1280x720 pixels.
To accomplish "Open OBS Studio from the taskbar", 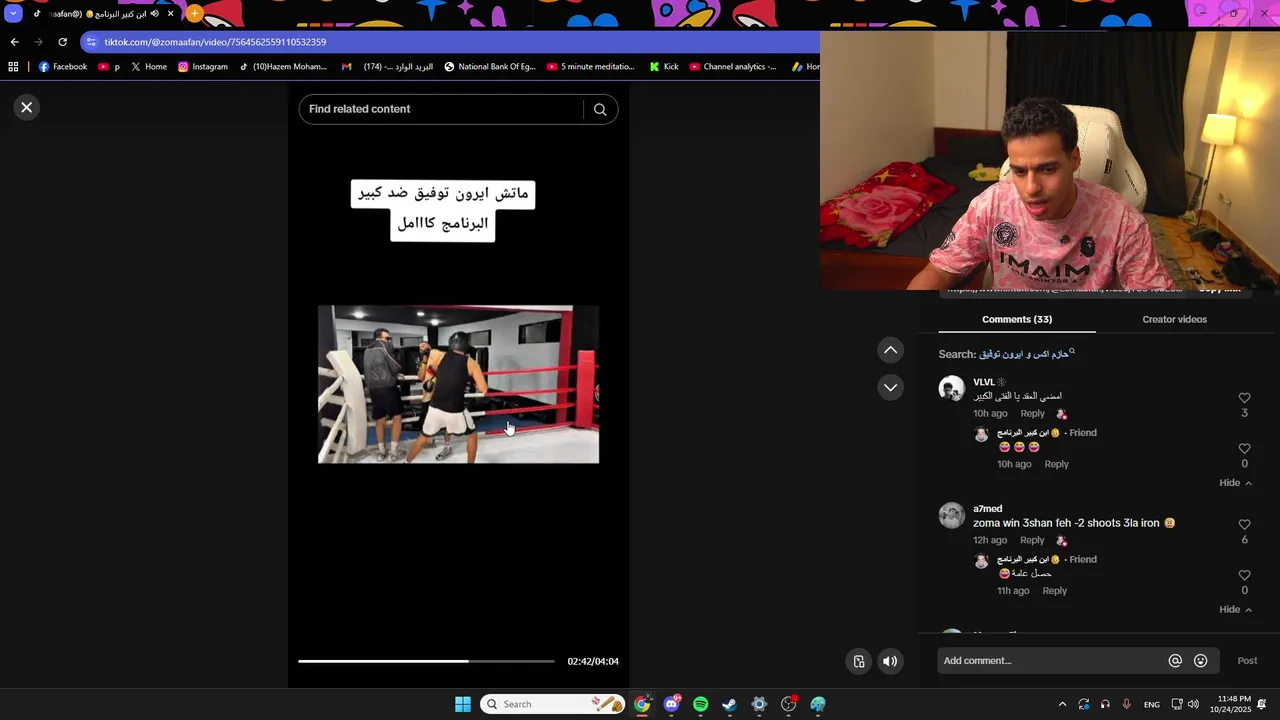I will tap(789, 704).
